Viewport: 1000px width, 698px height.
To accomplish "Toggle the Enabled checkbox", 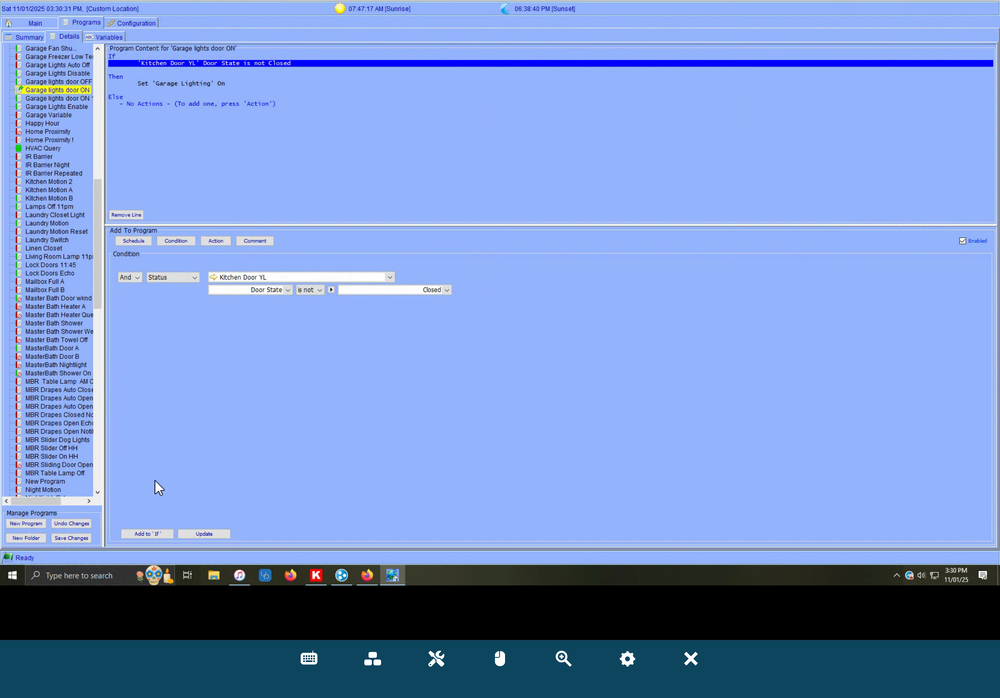I will click(962, 241).
